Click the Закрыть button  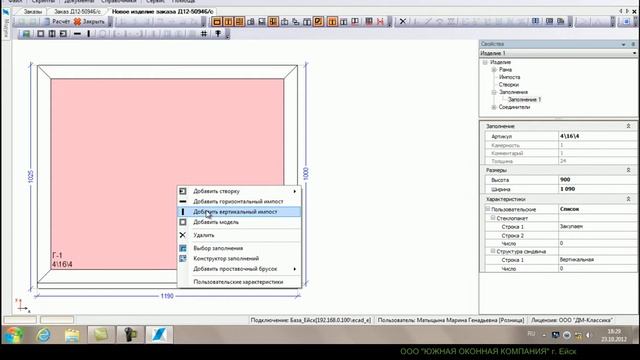tap(89, 21)
